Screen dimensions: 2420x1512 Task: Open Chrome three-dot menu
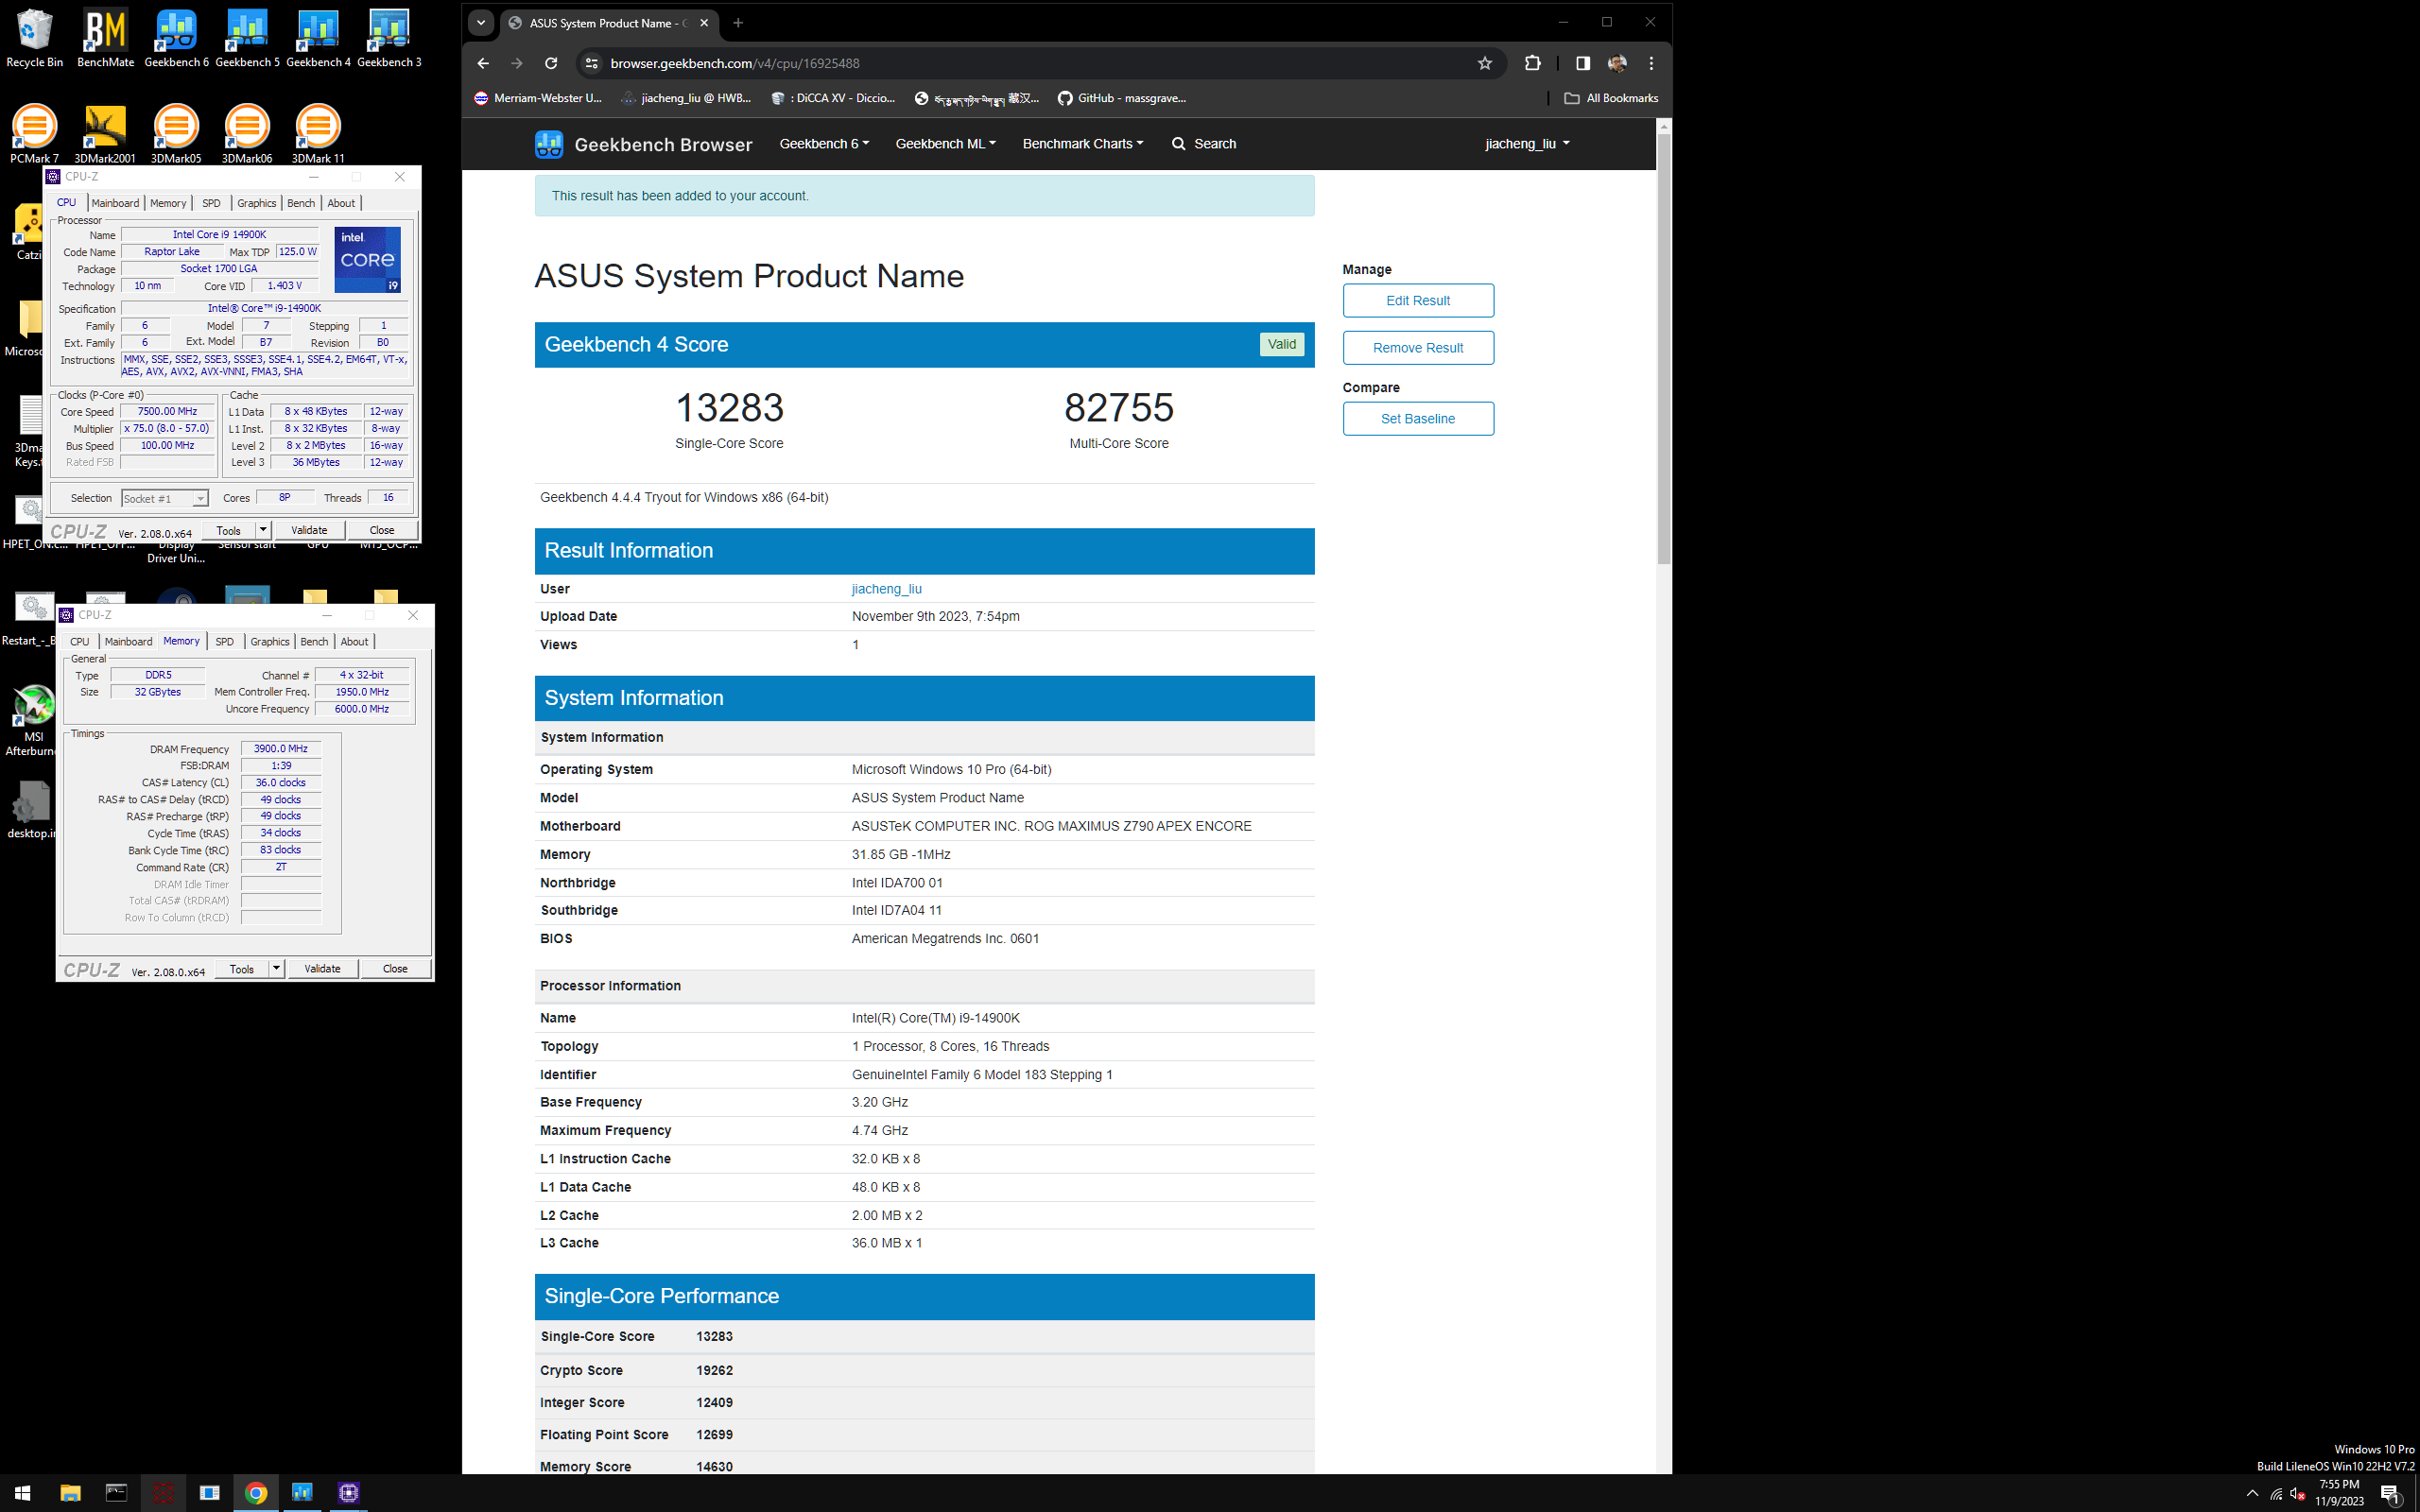[x=1651, y=63]
